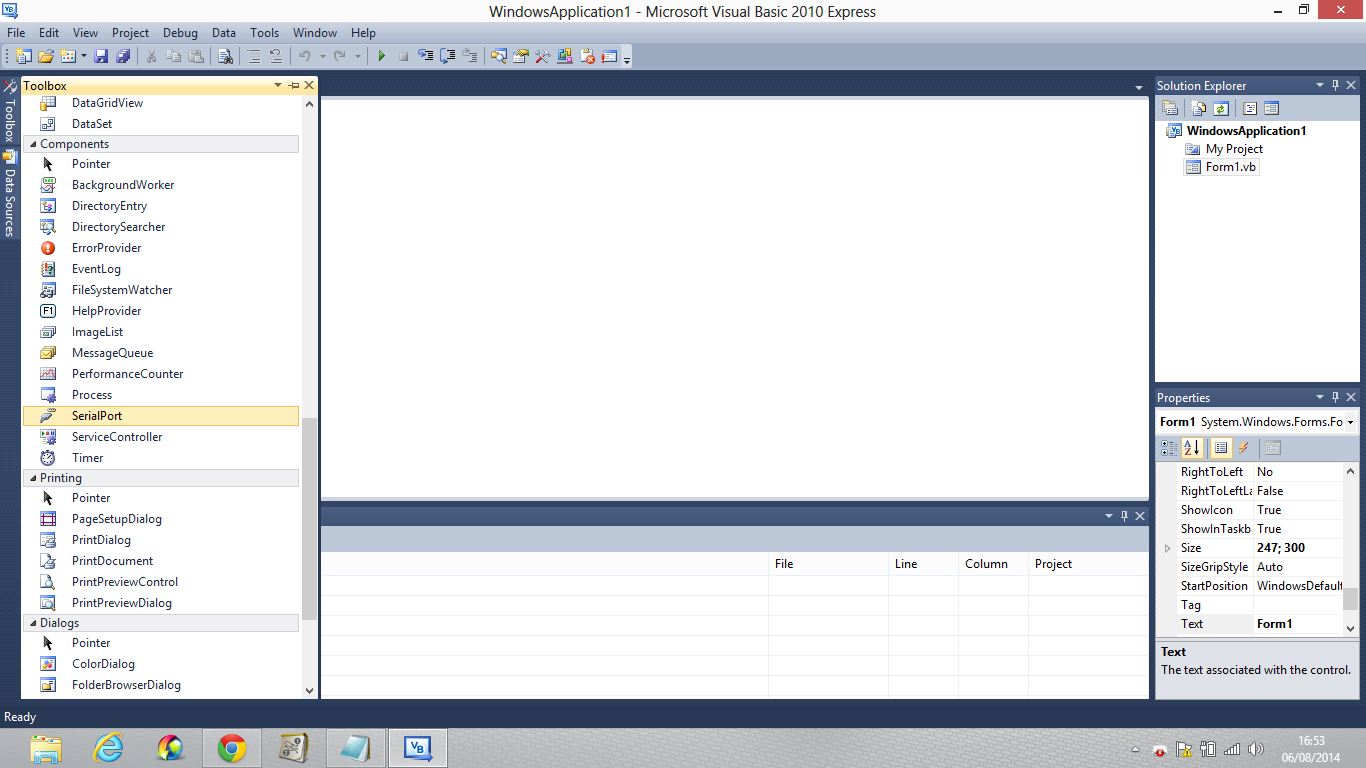
Task: Open the Properties Window from main toolbar icon
Action: [520, 56]
